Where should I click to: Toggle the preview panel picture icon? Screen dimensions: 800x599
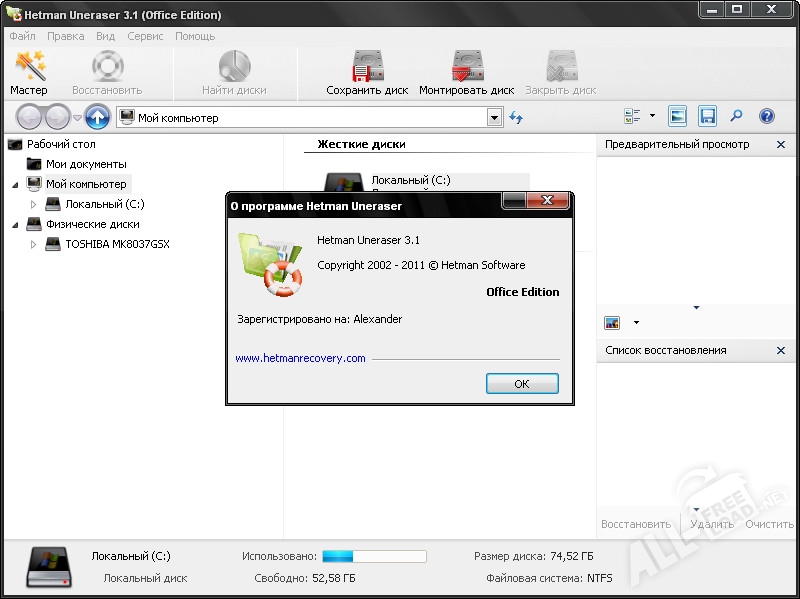[x=678, y=116]
